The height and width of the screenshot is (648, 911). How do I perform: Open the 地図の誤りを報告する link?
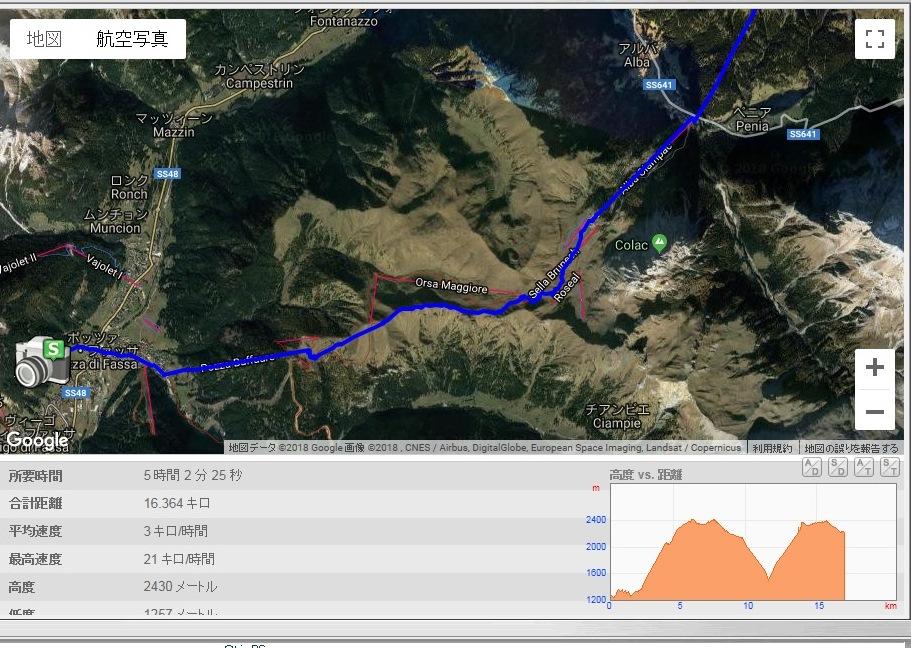coord(851,448)
